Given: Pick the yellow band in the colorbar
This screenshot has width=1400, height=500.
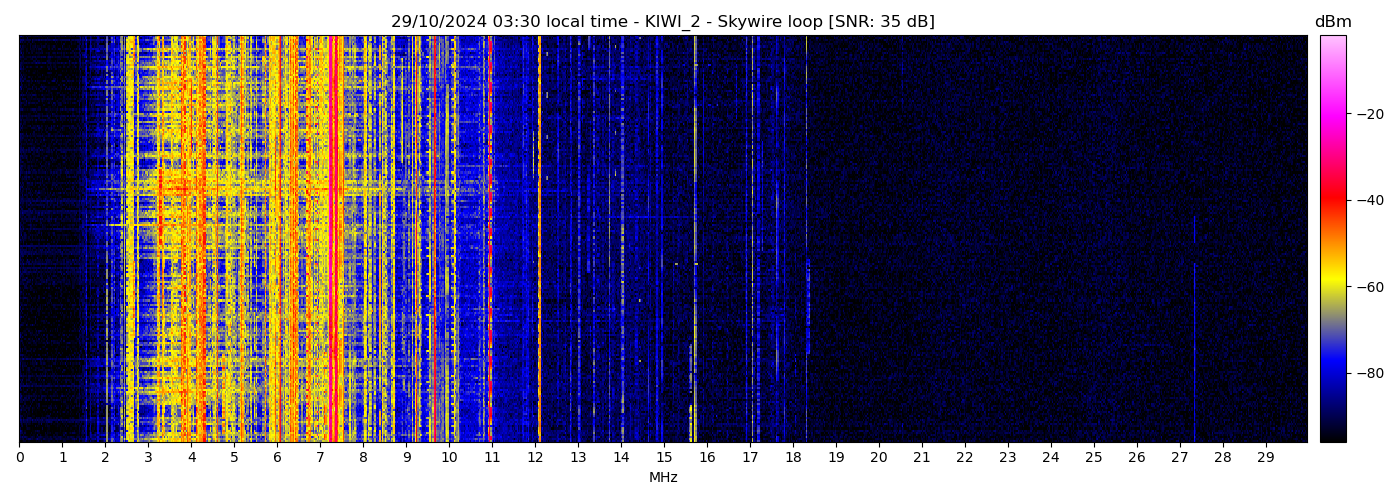Looking at the screenshot, I should (x=1332, y=283).
